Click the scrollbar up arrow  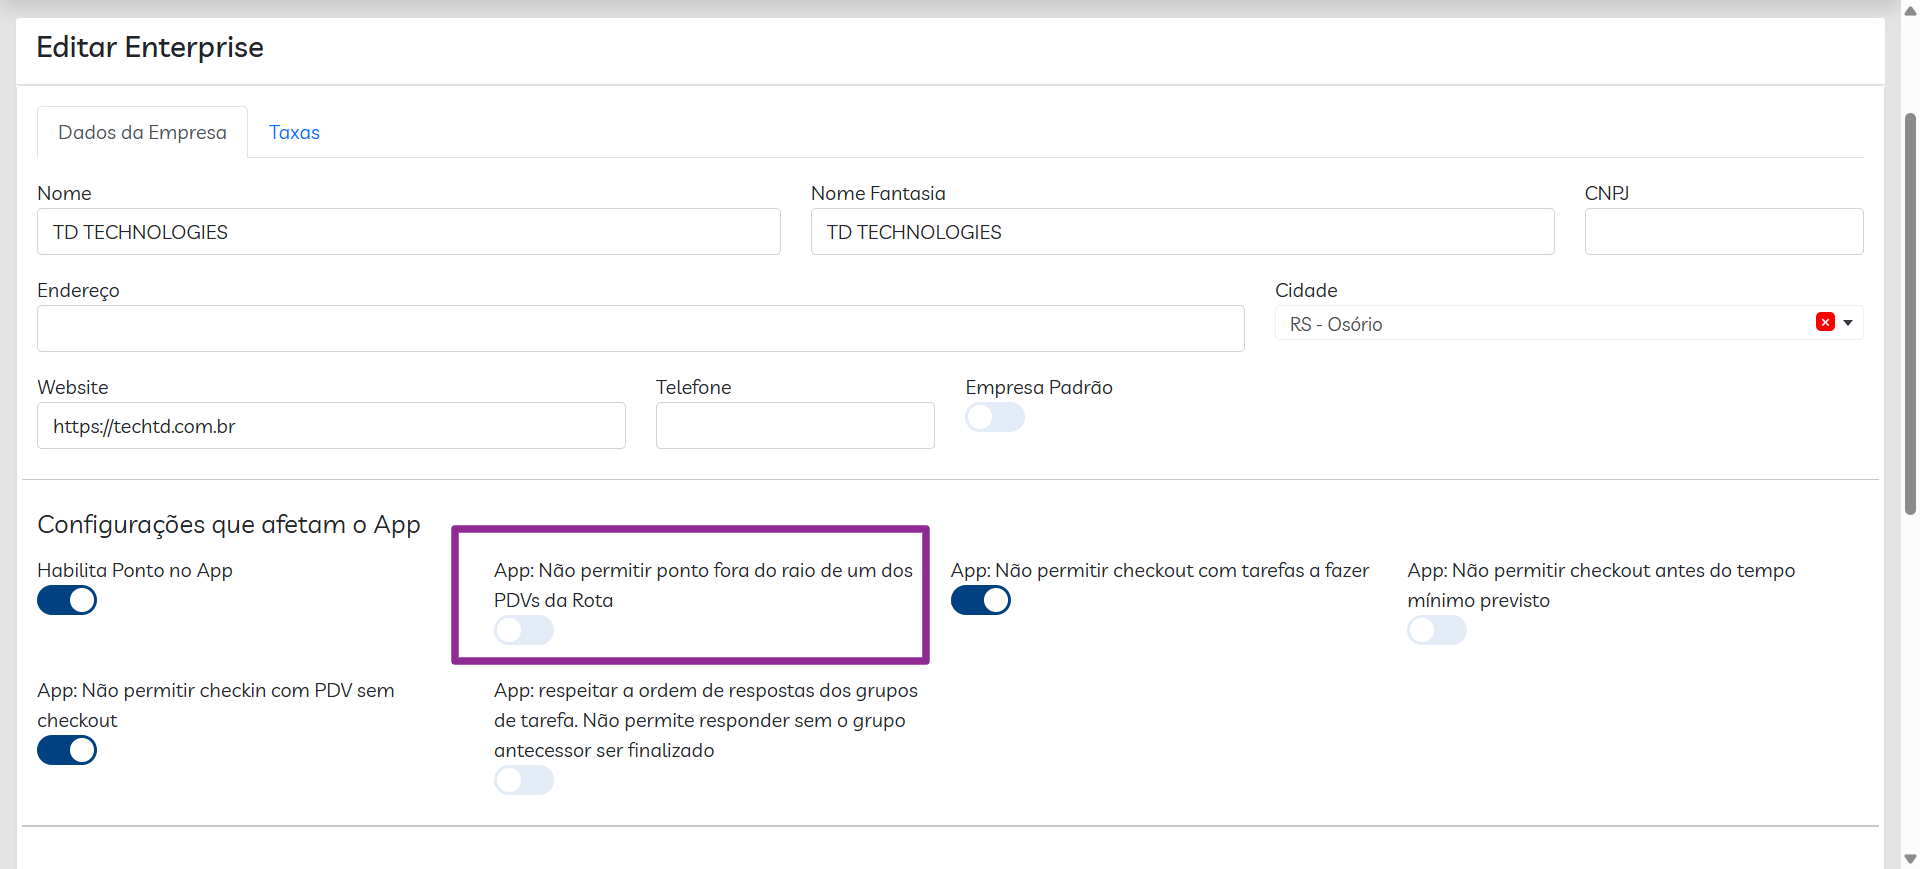click(x=1910, y=11)
